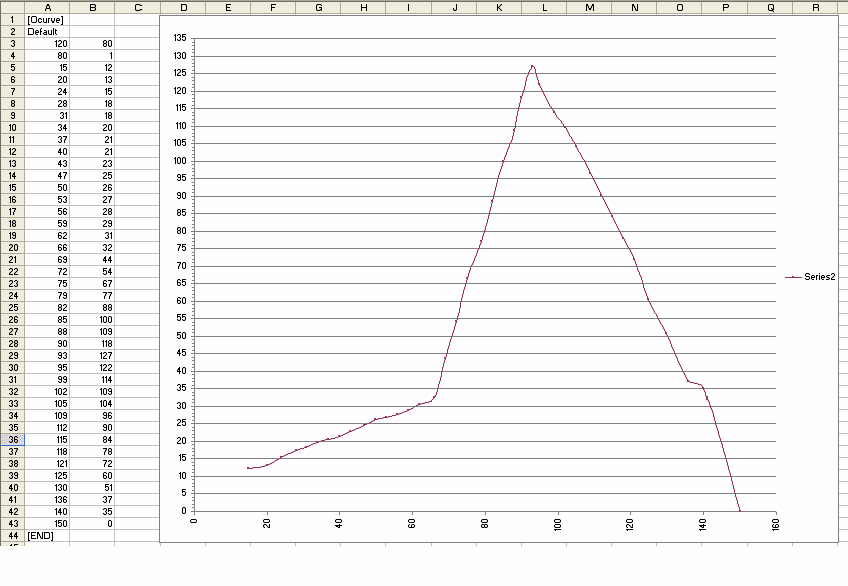Click the Series2 legend line marker
Image resolution: width=848 pixels, height=586 pixels.
794,276
